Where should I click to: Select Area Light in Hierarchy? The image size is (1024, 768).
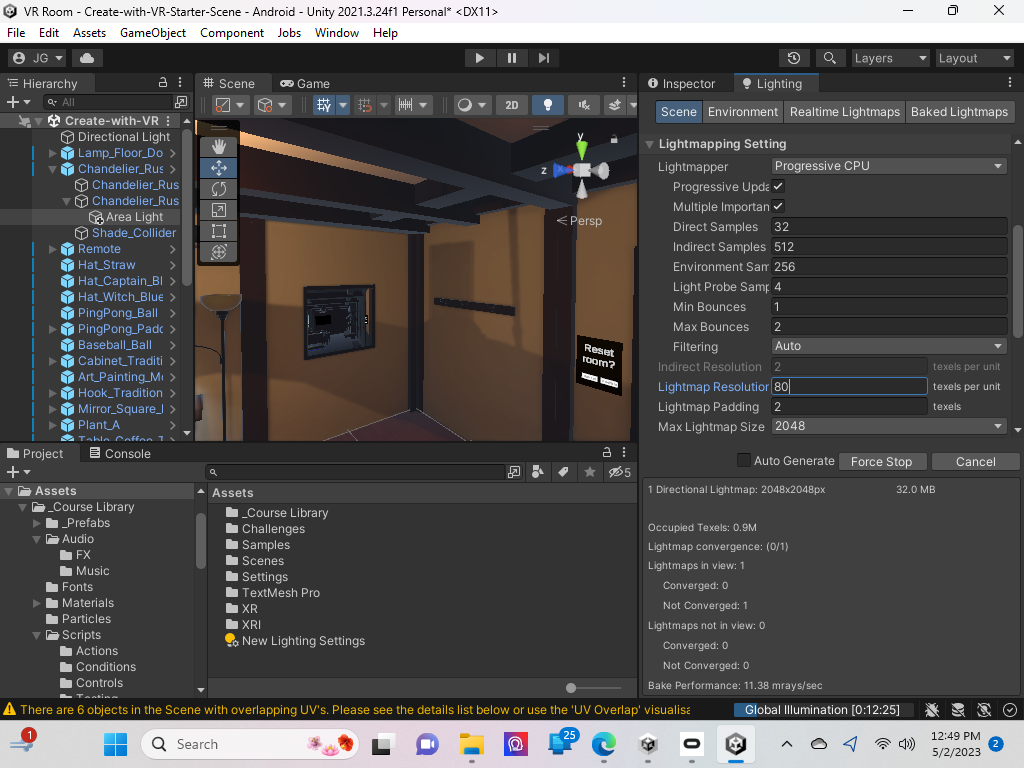click(134, 217)
